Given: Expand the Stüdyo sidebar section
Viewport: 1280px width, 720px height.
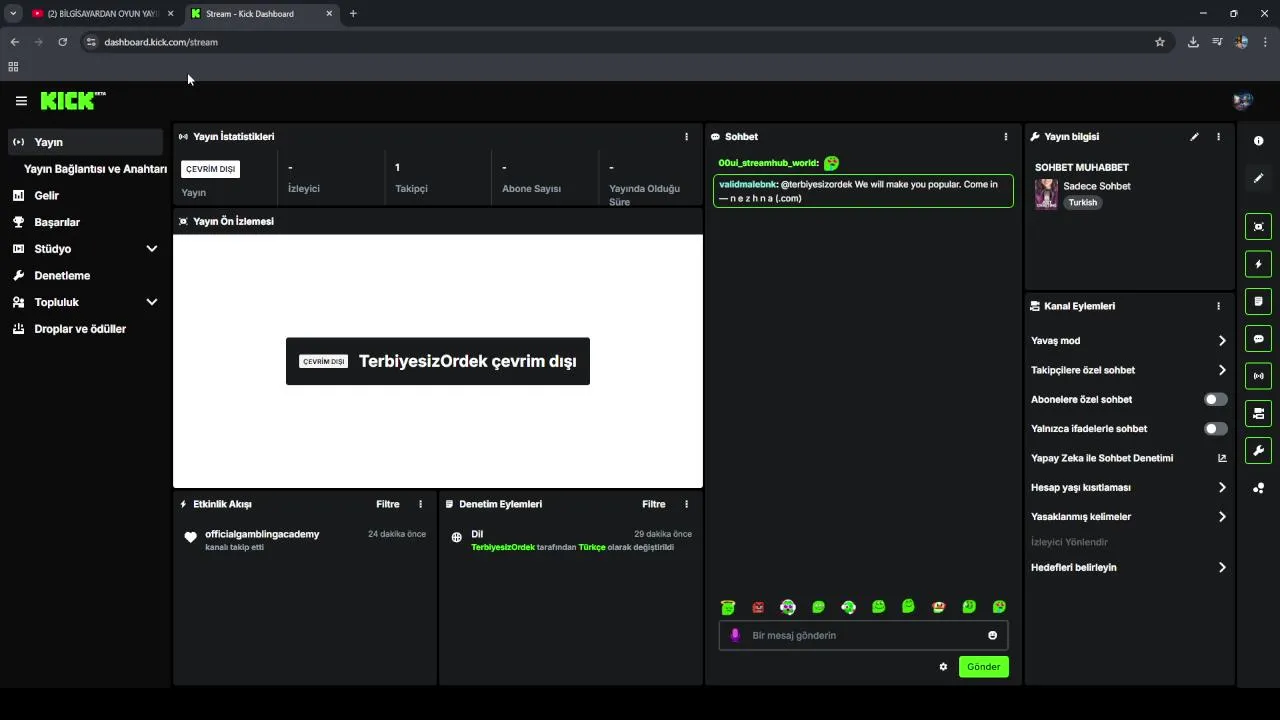Looking at the screenshot, I should pos(152,249).
